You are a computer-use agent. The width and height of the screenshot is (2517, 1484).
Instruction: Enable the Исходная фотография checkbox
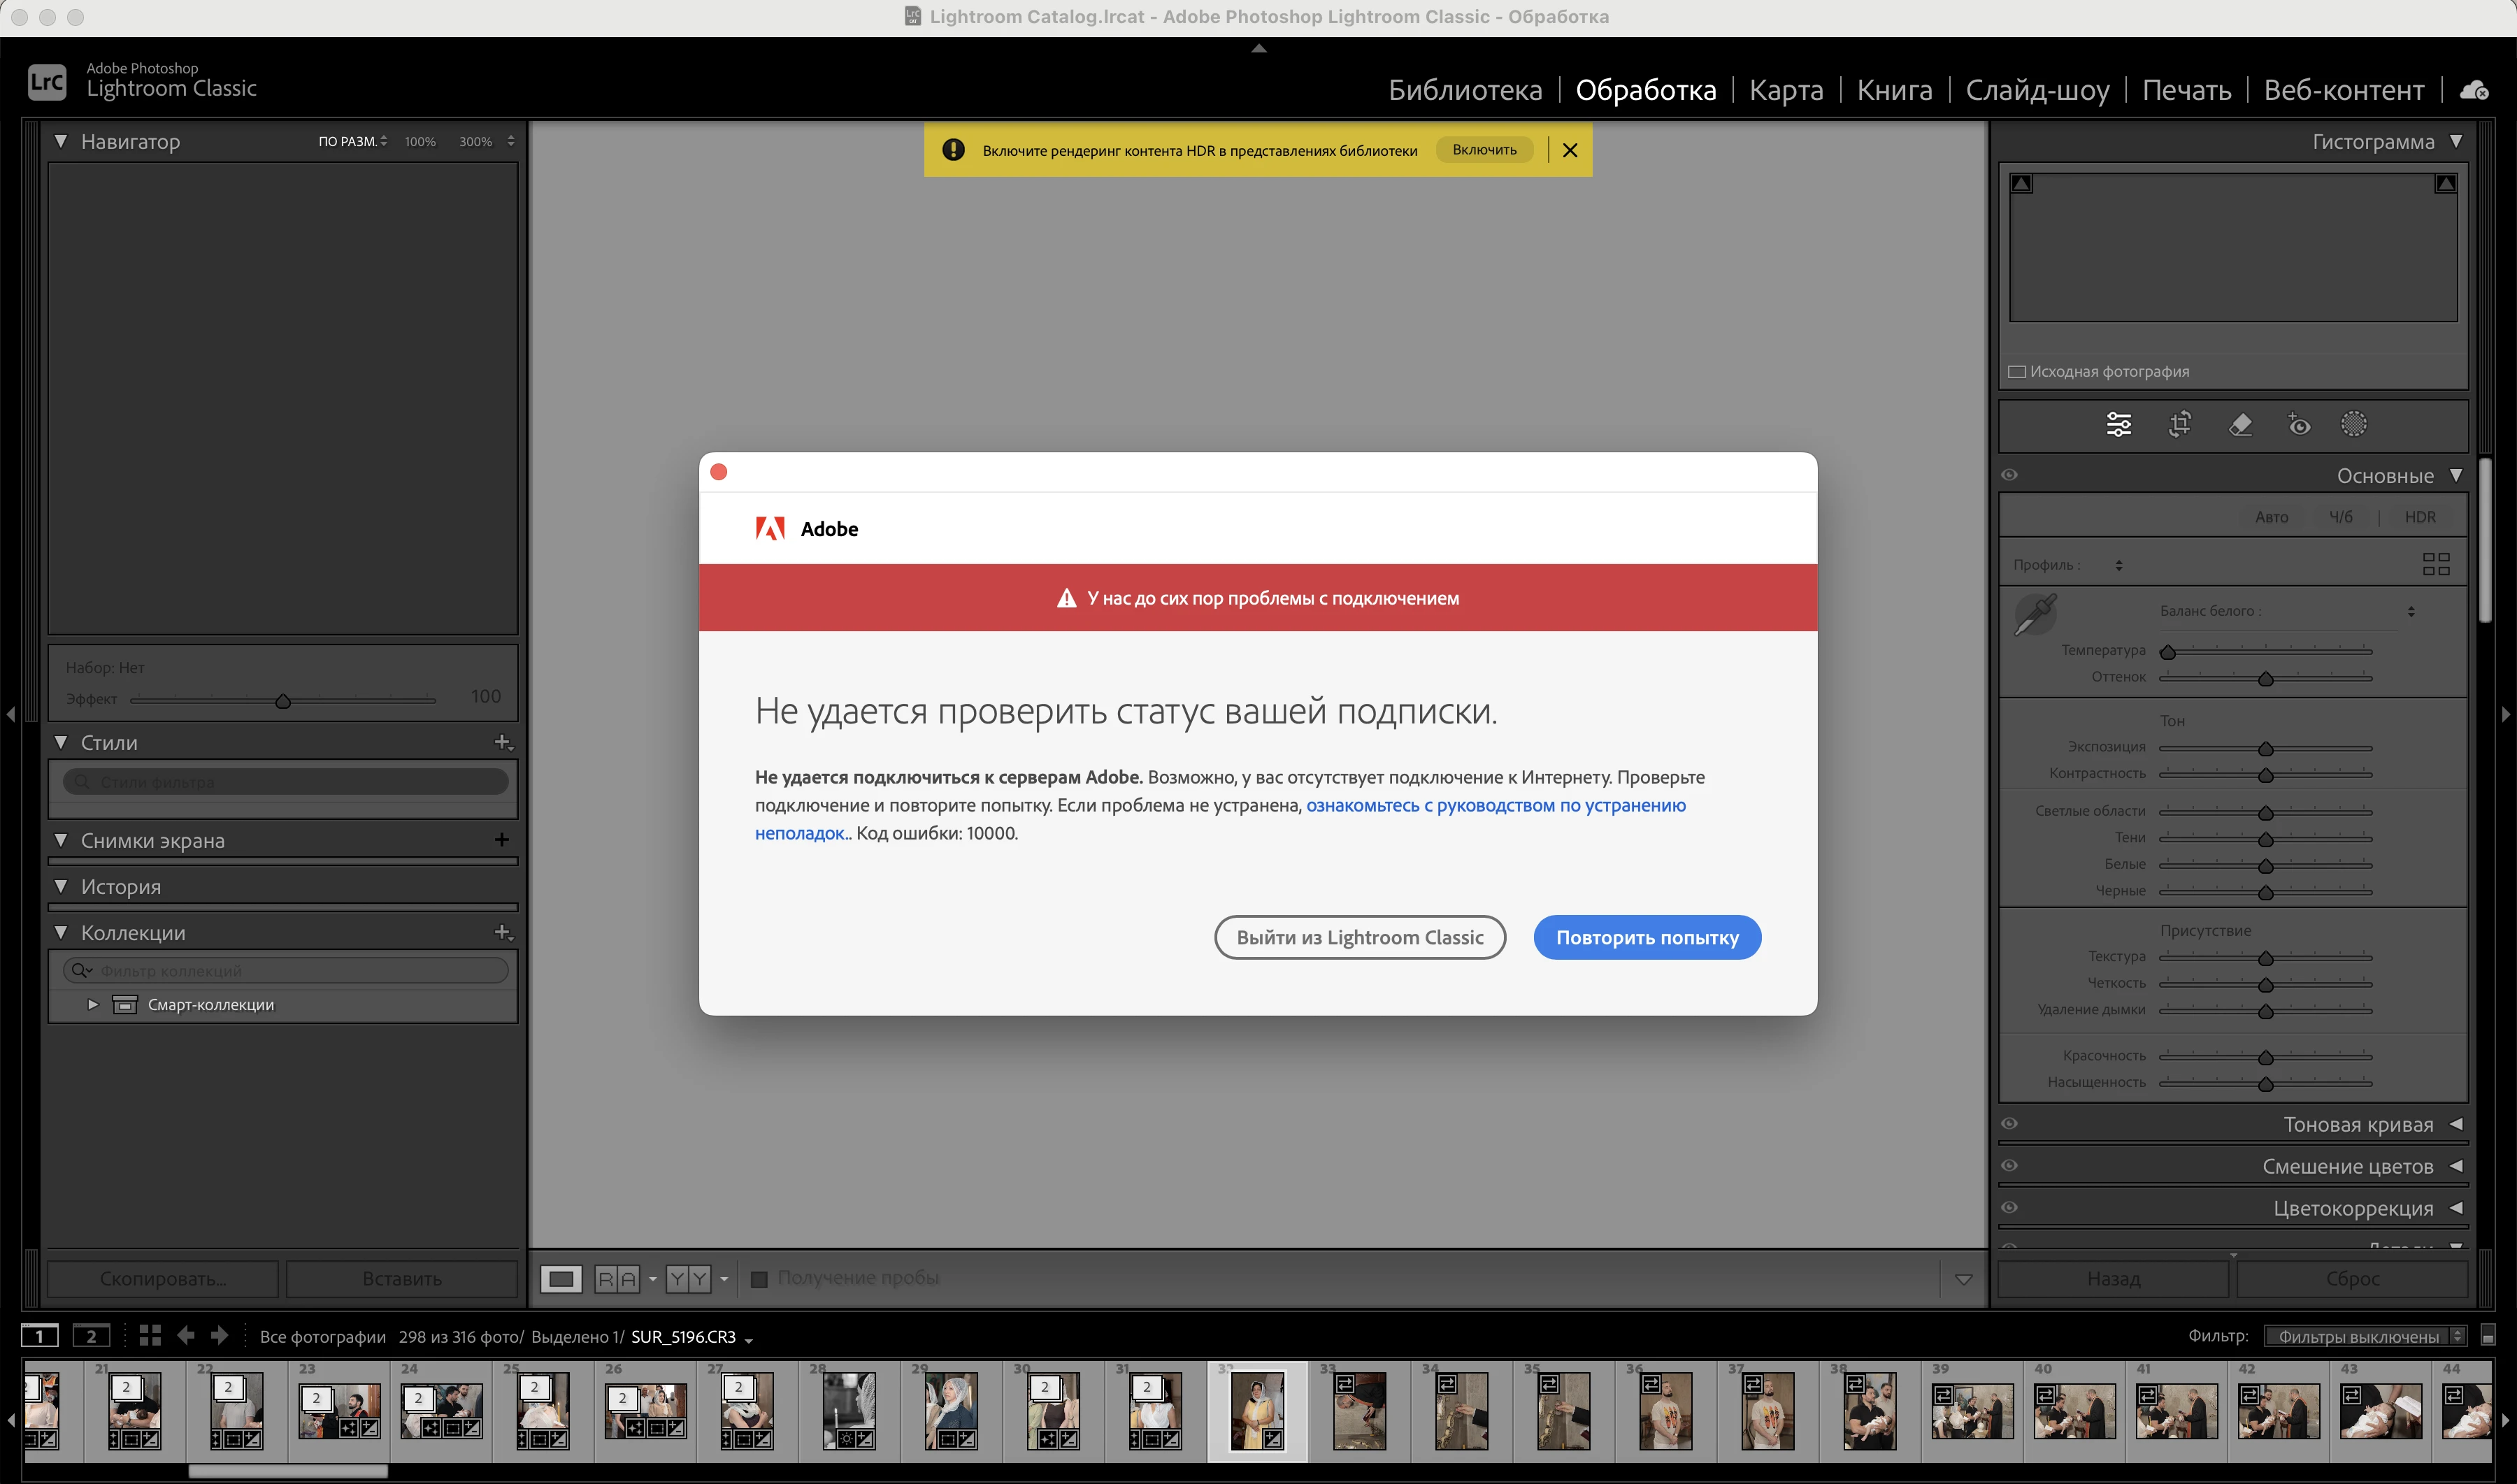[2017, 372]
